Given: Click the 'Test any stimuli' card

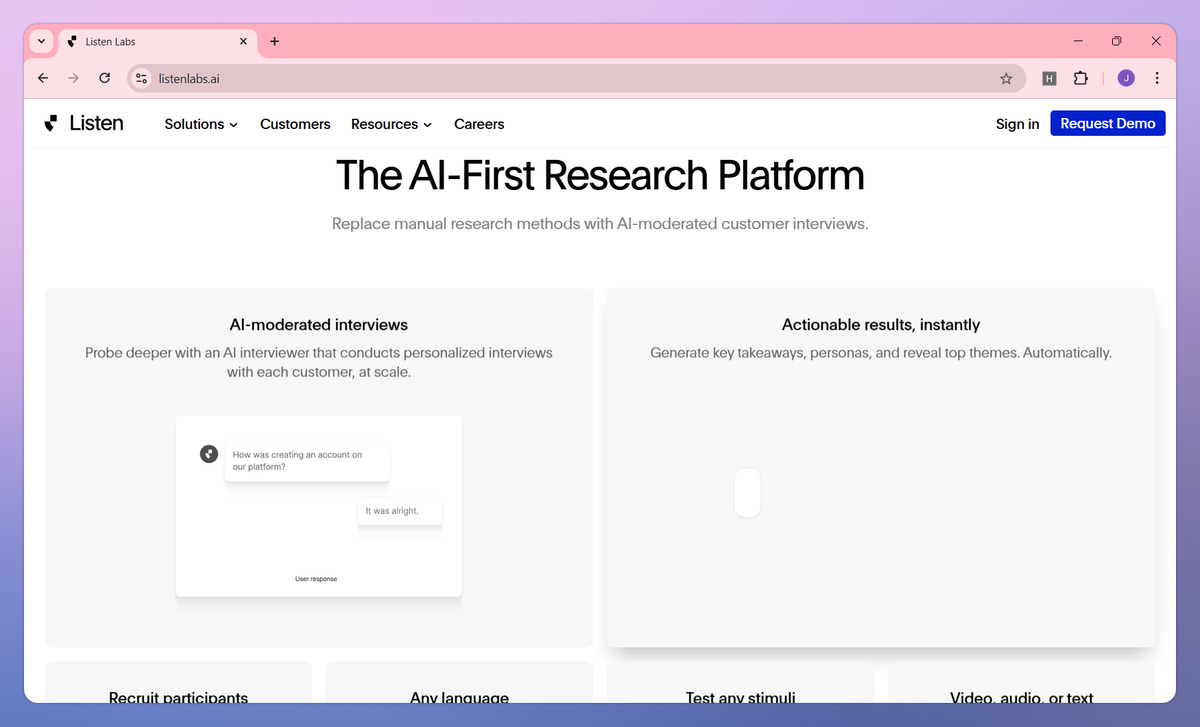Looking at the screenshot, I should (x=740, y=684).
